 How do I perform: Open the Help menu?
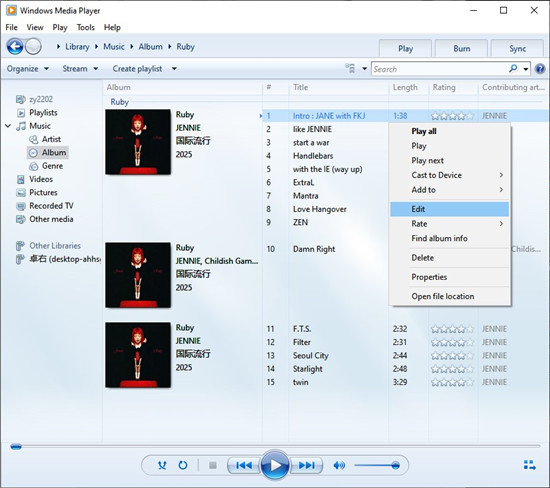coord(112,27)
